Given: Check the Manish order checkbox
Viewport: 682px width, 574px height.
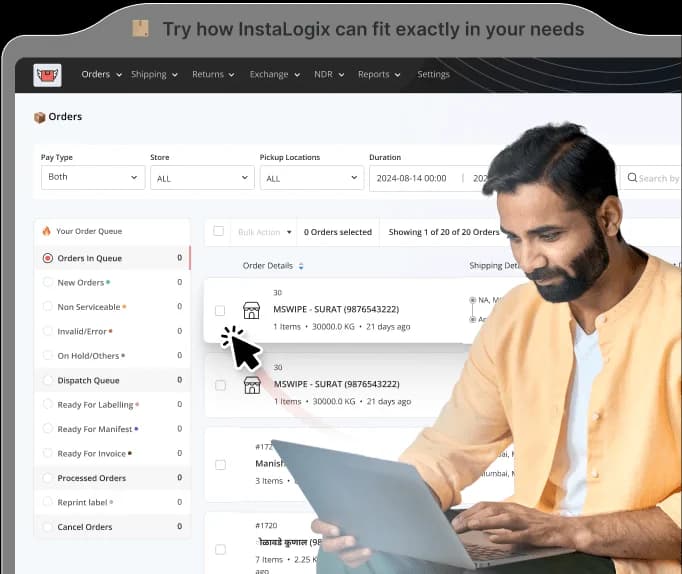Looking at the screenshot, I should (221, 465).
